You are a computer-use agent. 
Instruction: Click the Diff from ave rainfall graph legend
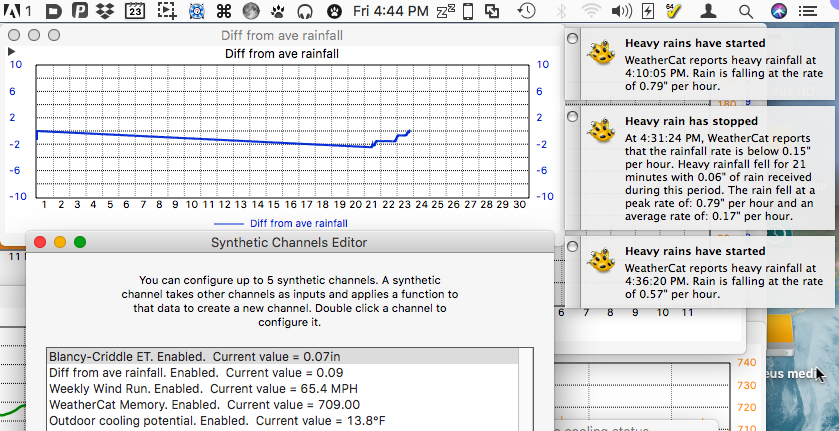281,224
